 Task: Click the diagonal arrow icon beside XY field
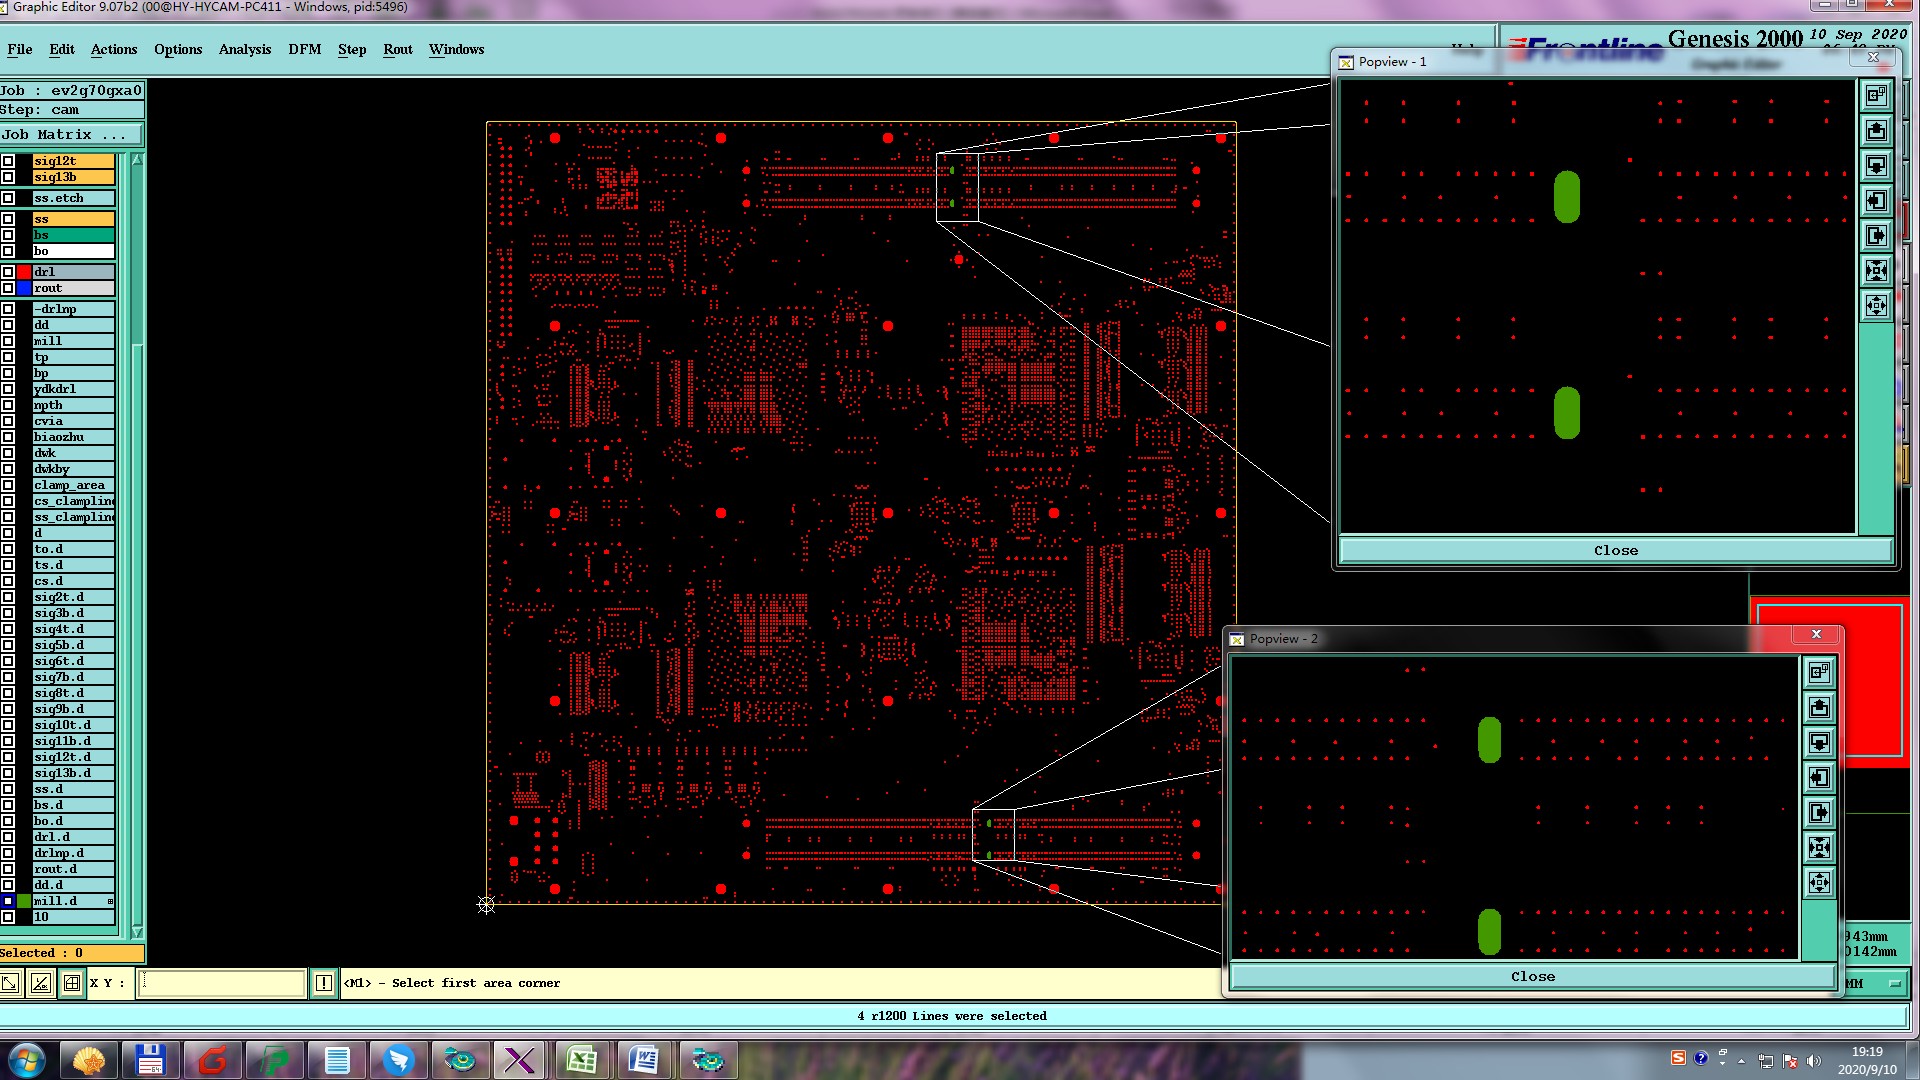[x=10, y=983]
